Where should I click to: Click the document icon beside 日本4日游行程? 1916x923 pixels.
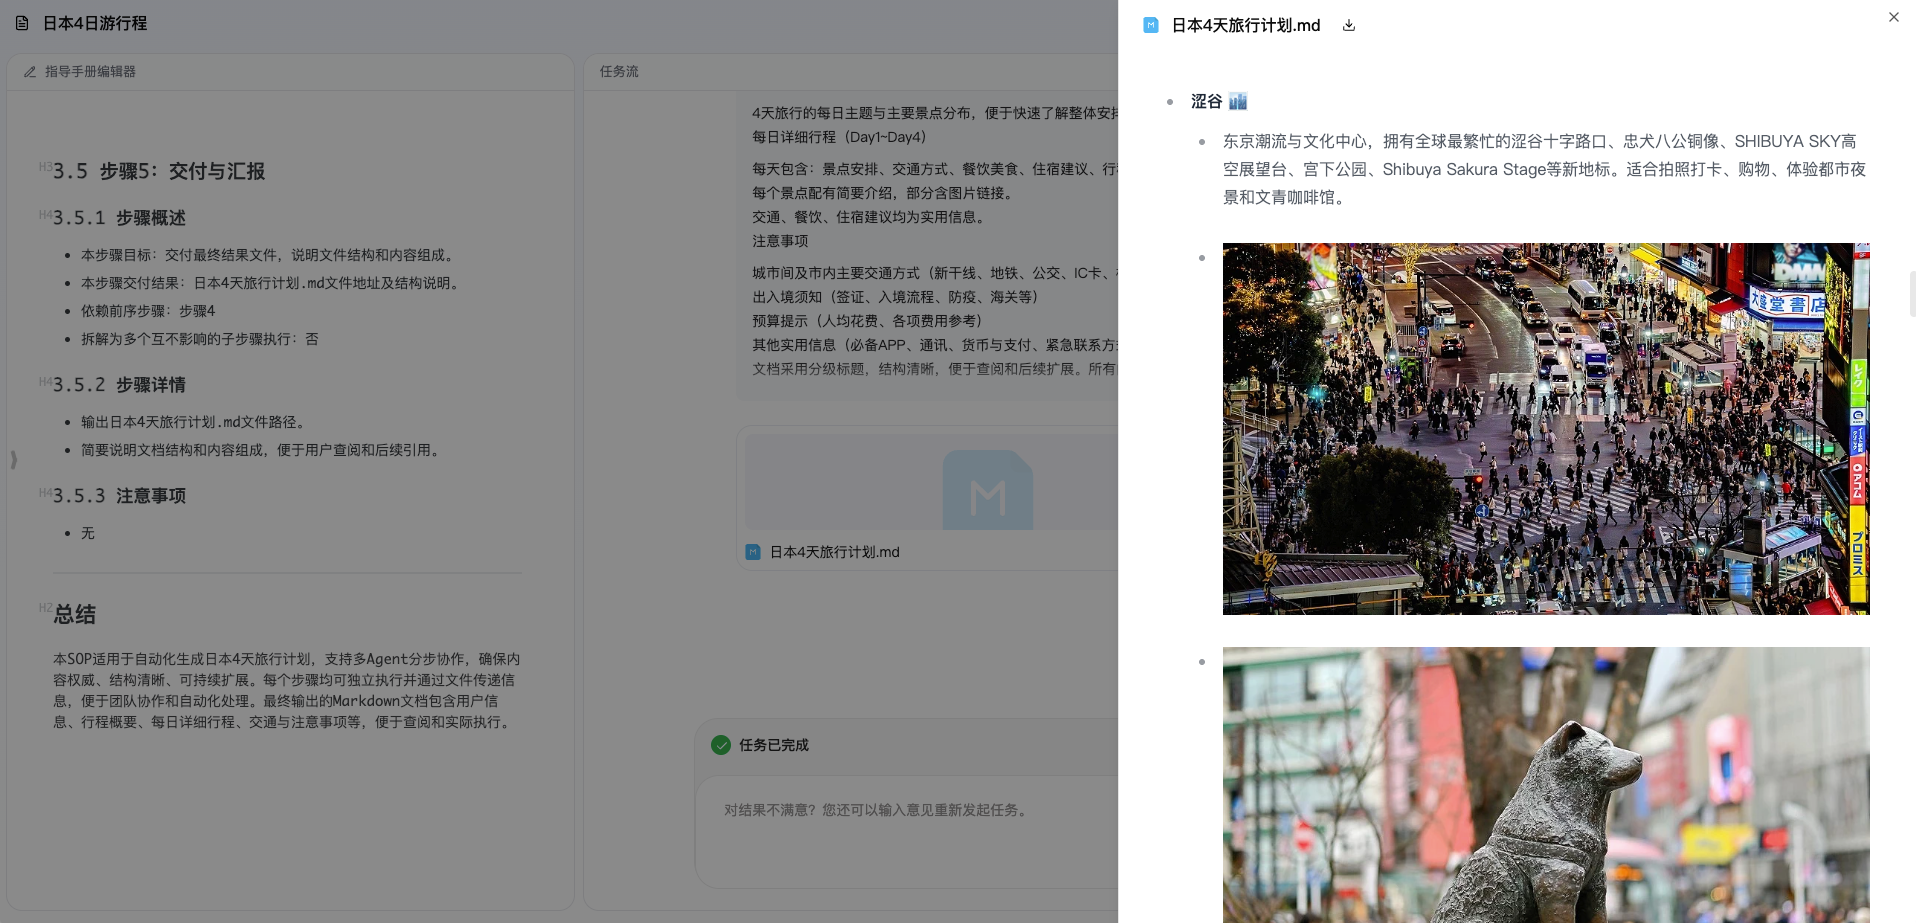22,23
